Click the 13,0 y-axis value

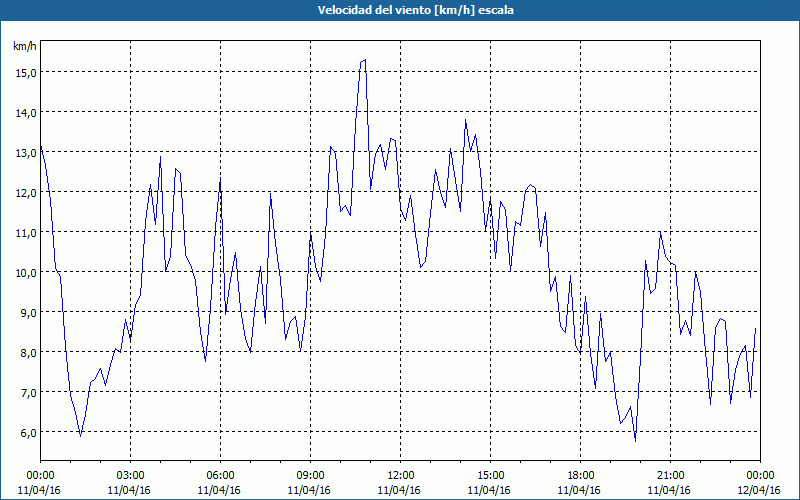tap(26, 153)
